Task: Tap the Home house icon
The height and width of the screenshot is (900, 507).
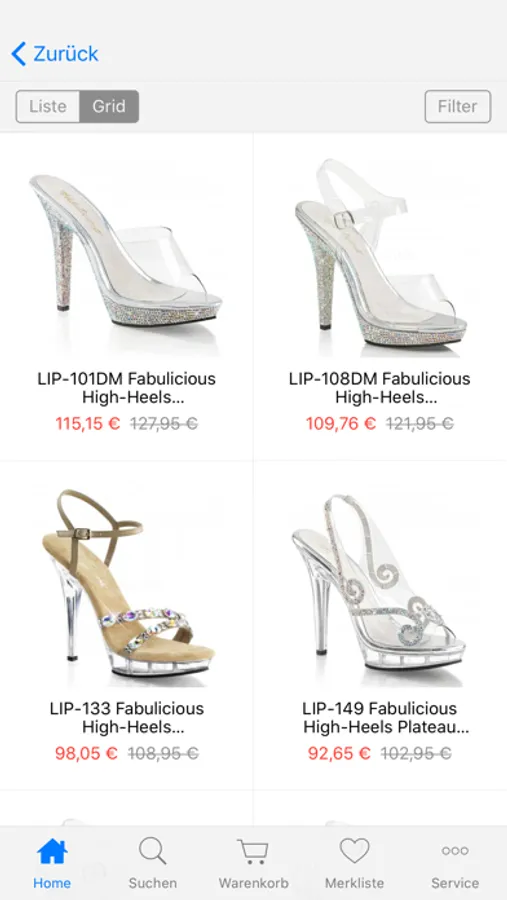Action: [x=52, y=852]
